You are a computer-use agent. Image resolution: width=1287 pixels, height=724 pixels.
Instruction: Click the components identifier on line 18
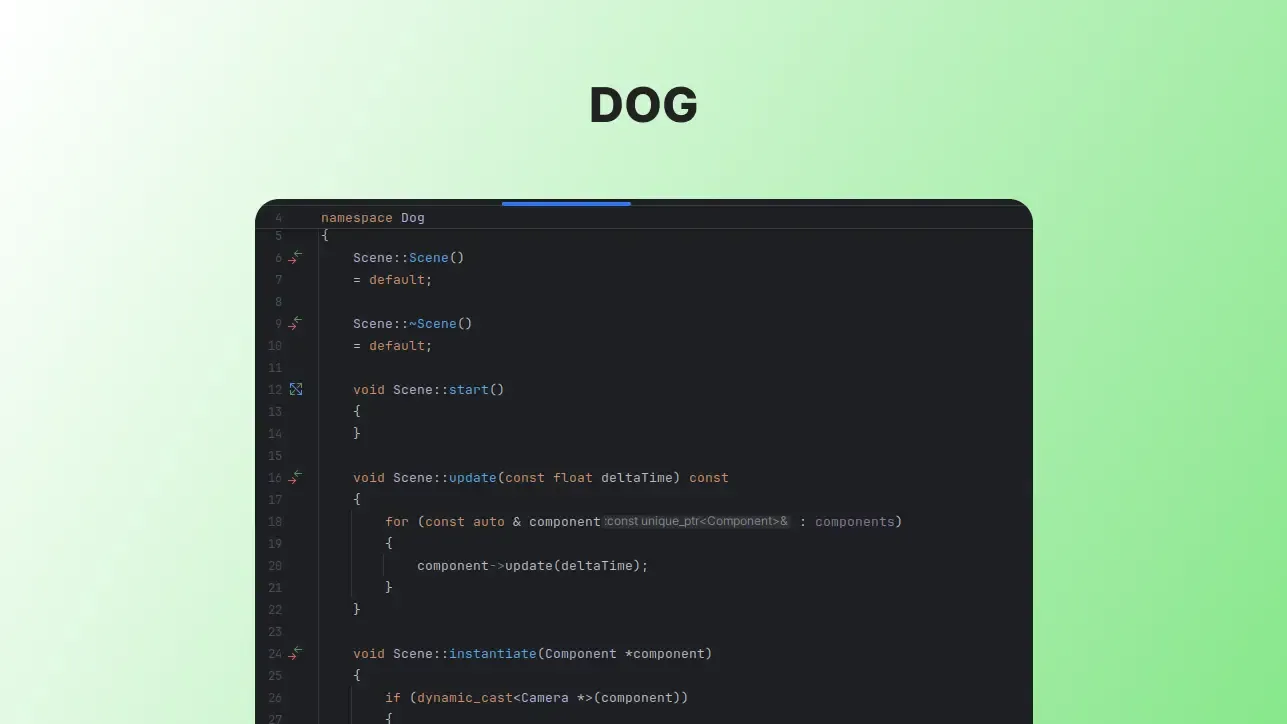coord(855,521)
